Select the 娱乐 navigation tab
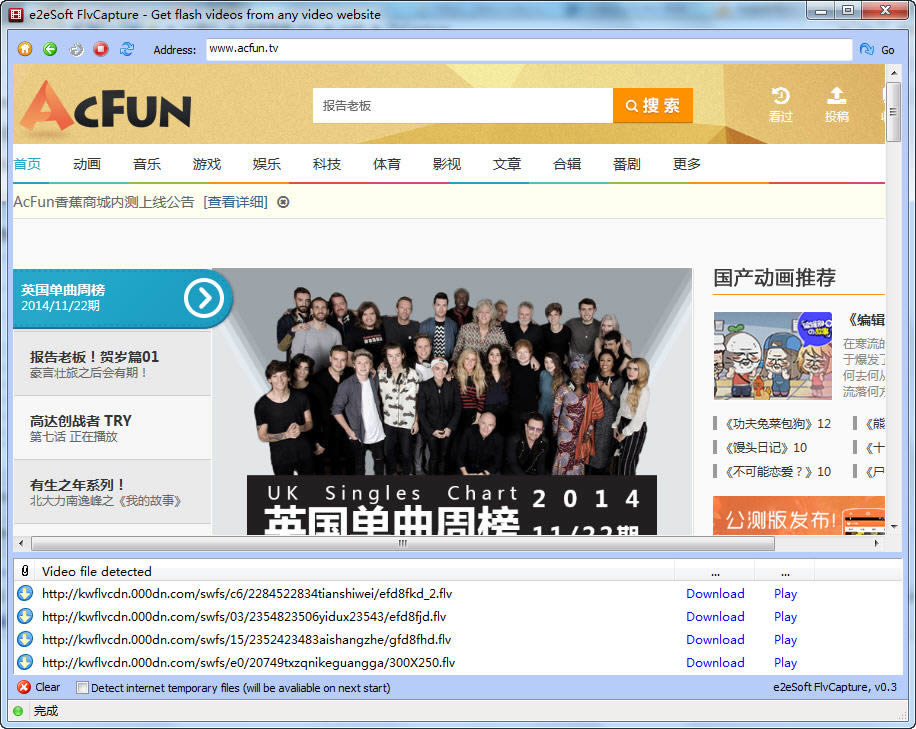Viewport: 916px width, 729px height. point(267,164)
